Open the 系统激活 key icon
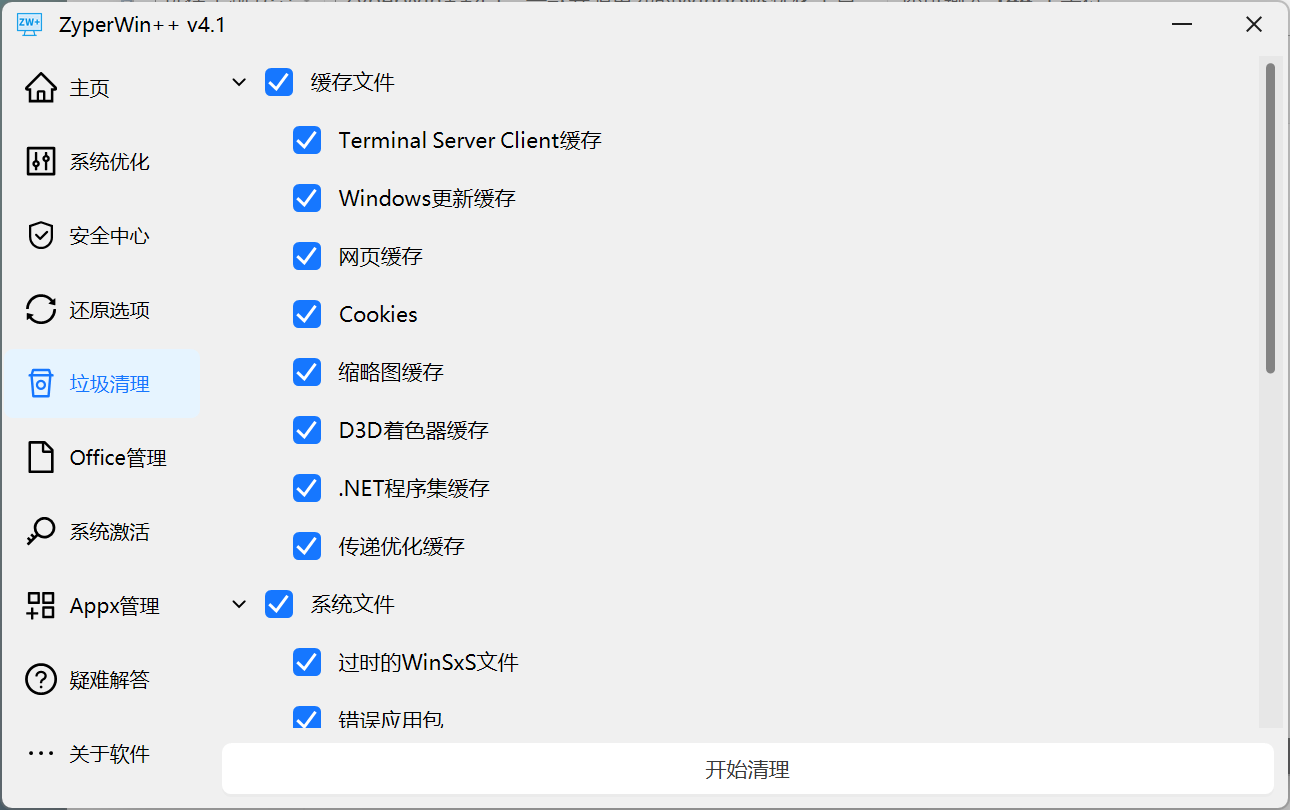 point(41,532)
